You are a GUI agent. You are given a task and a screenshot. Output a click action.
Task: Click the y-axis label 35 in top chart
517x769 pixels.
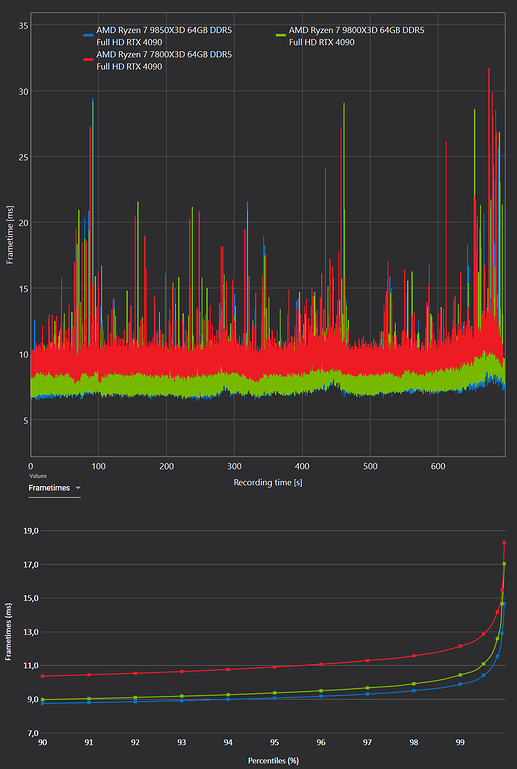click(x=23, y=26)
